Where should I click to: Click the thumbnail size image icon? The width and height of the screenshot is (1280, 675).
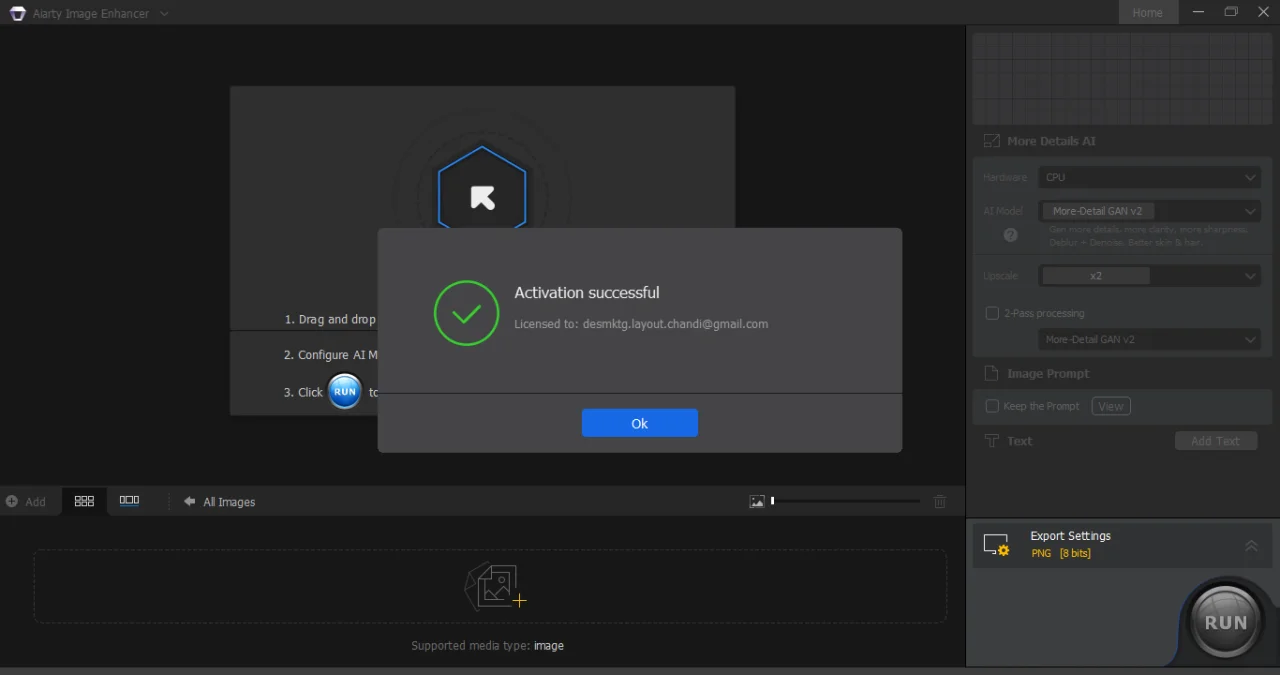tap(757, 501)
